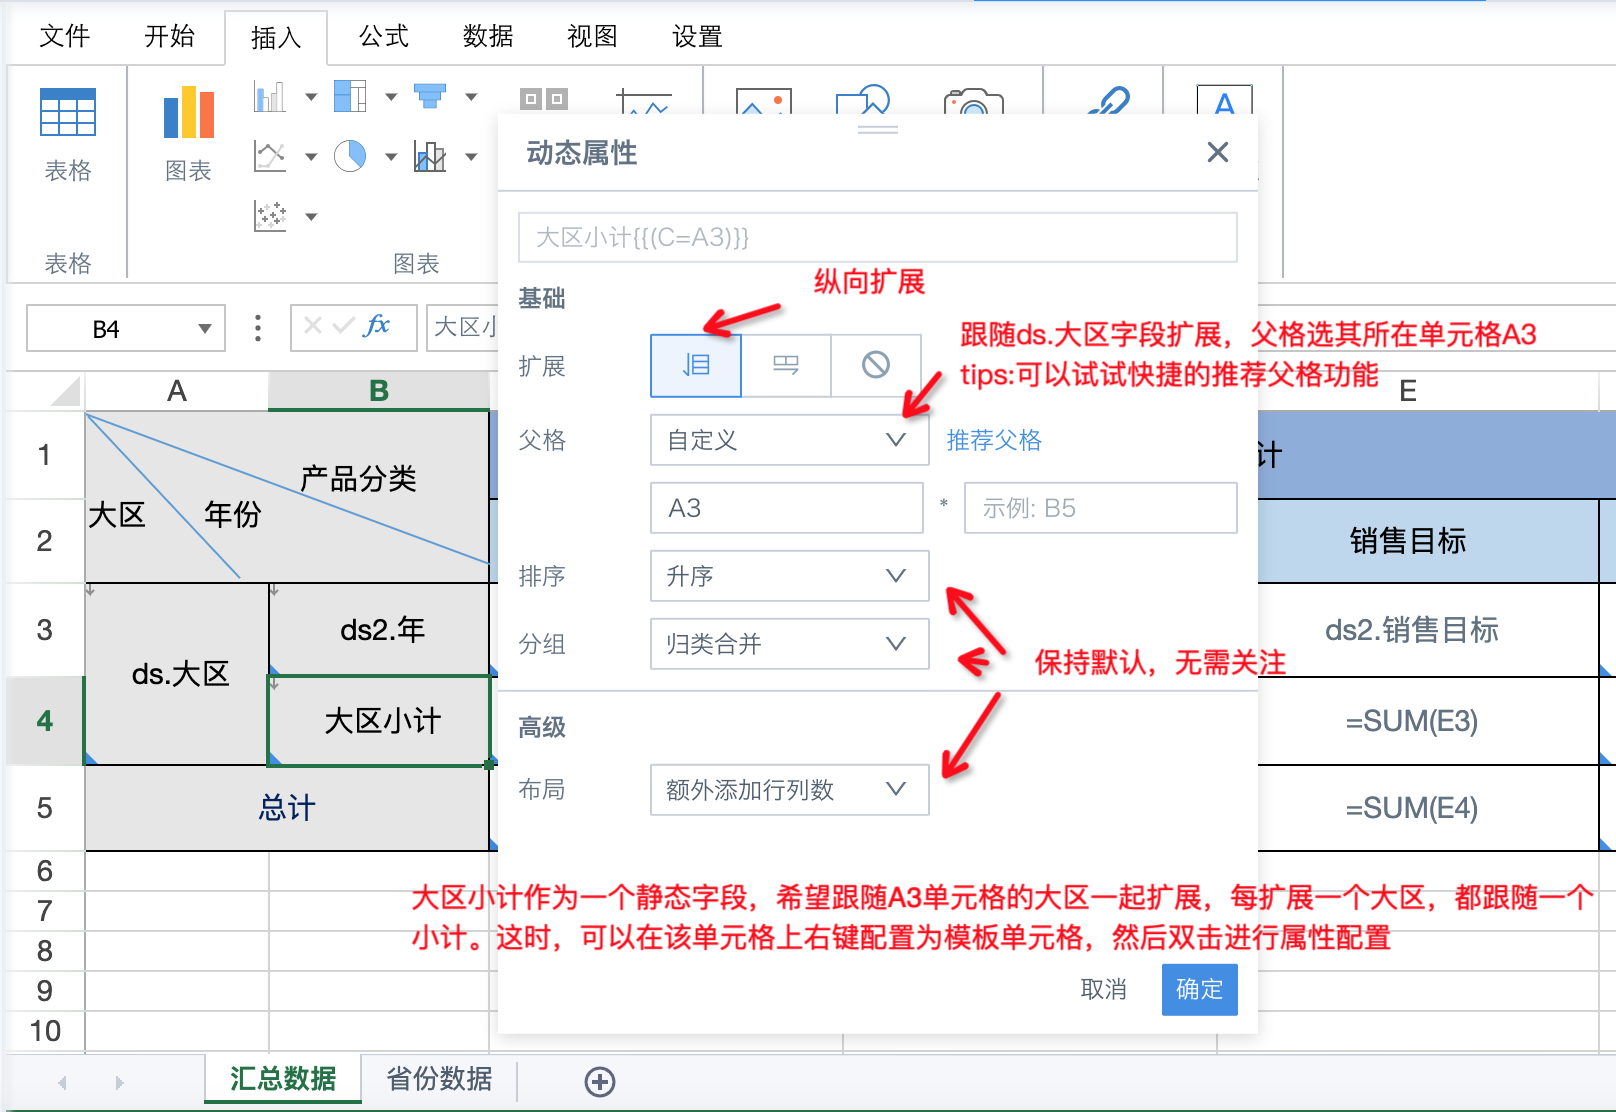Click the 表格 insert table icon

coord(68,113)
